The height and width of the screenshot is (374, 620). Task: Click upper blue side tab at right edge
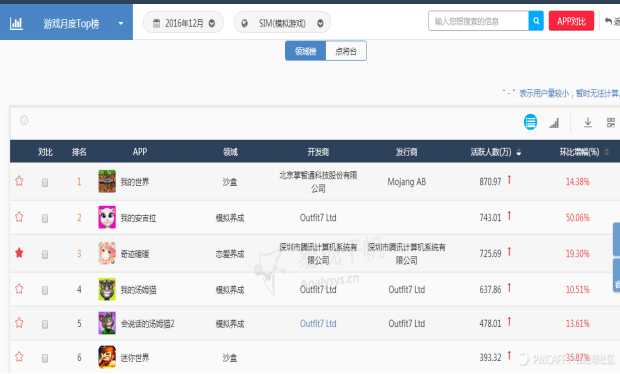pos(616,239)
